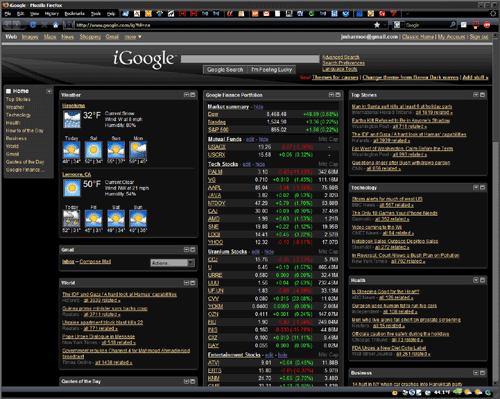This screenshot has height=399, width=500.
Task: Click the Add stuff link
Action: (x=475, y=77)
